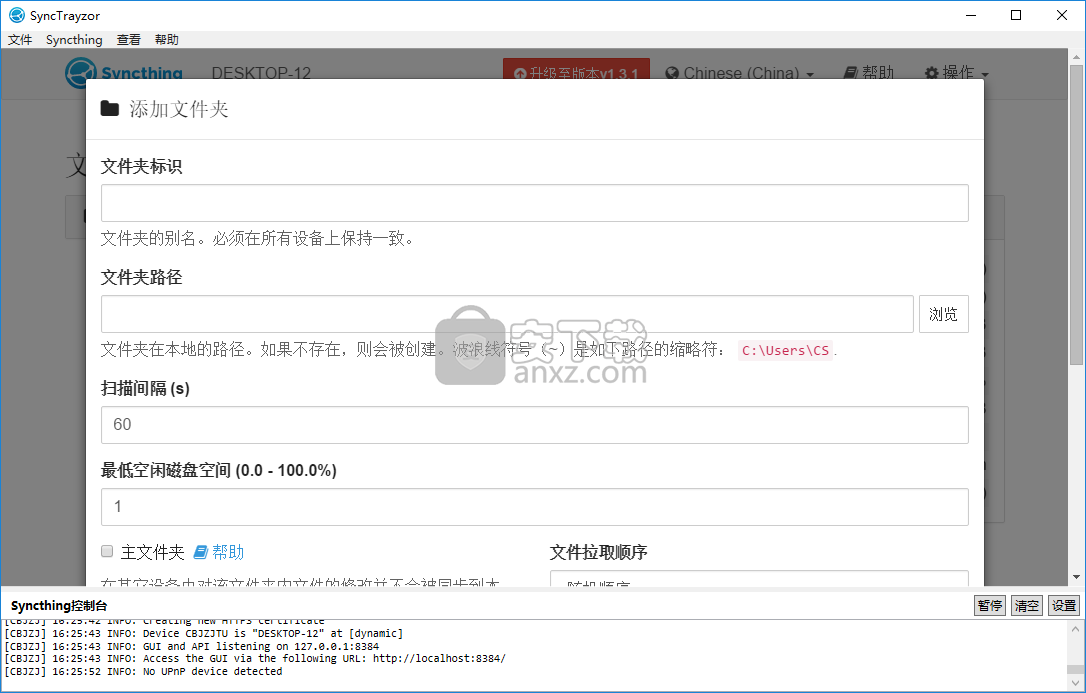Click the console scrollbar up arrow
Screen dimensions: 1086x693
point(1075,629)
